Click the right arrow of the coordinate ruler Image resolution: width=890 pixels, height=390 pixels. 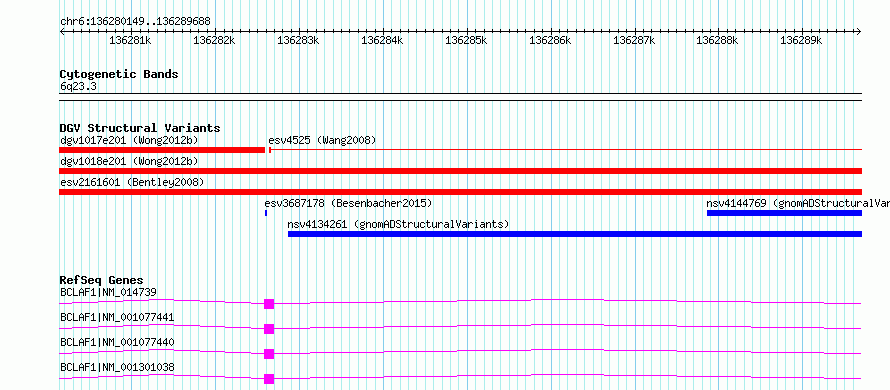(859, 31)
